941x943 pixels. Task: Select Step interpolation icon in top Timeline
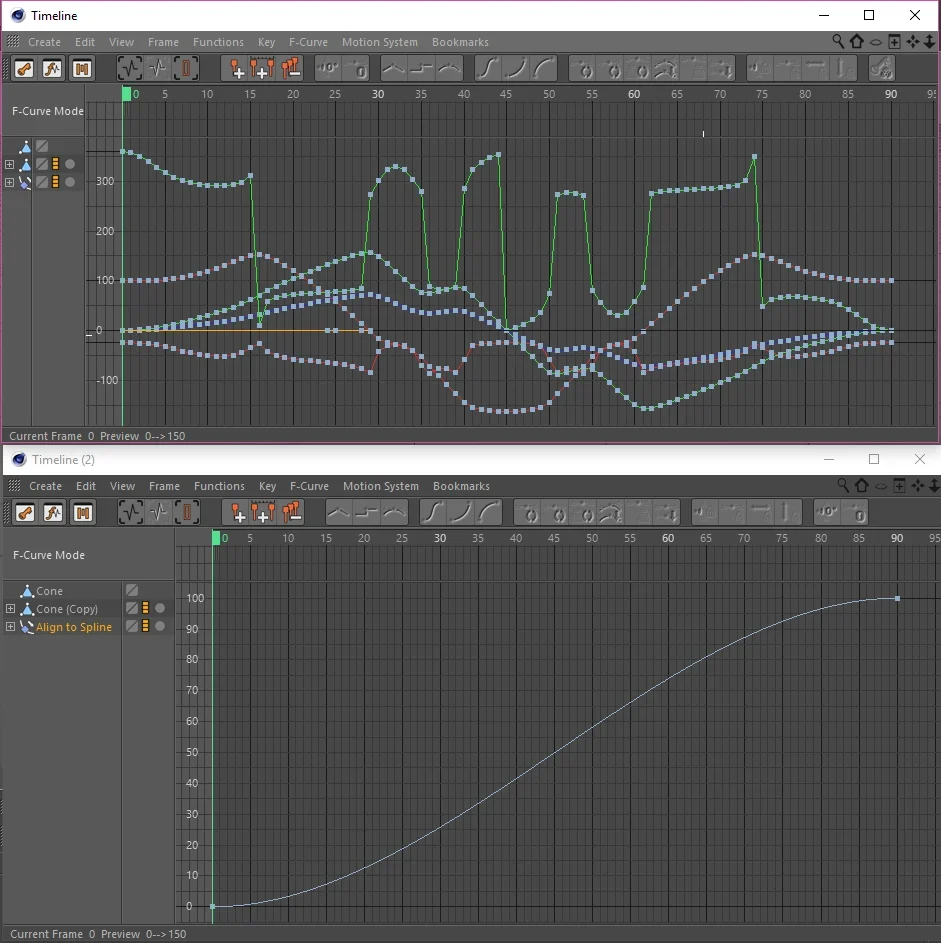[x=421, y=69]
